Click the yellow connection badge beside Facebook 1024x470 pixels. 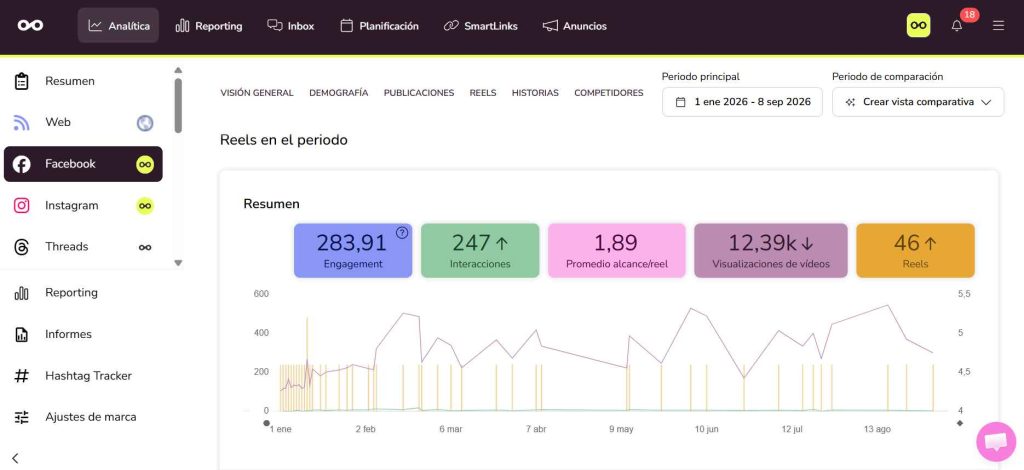(145, 164)
